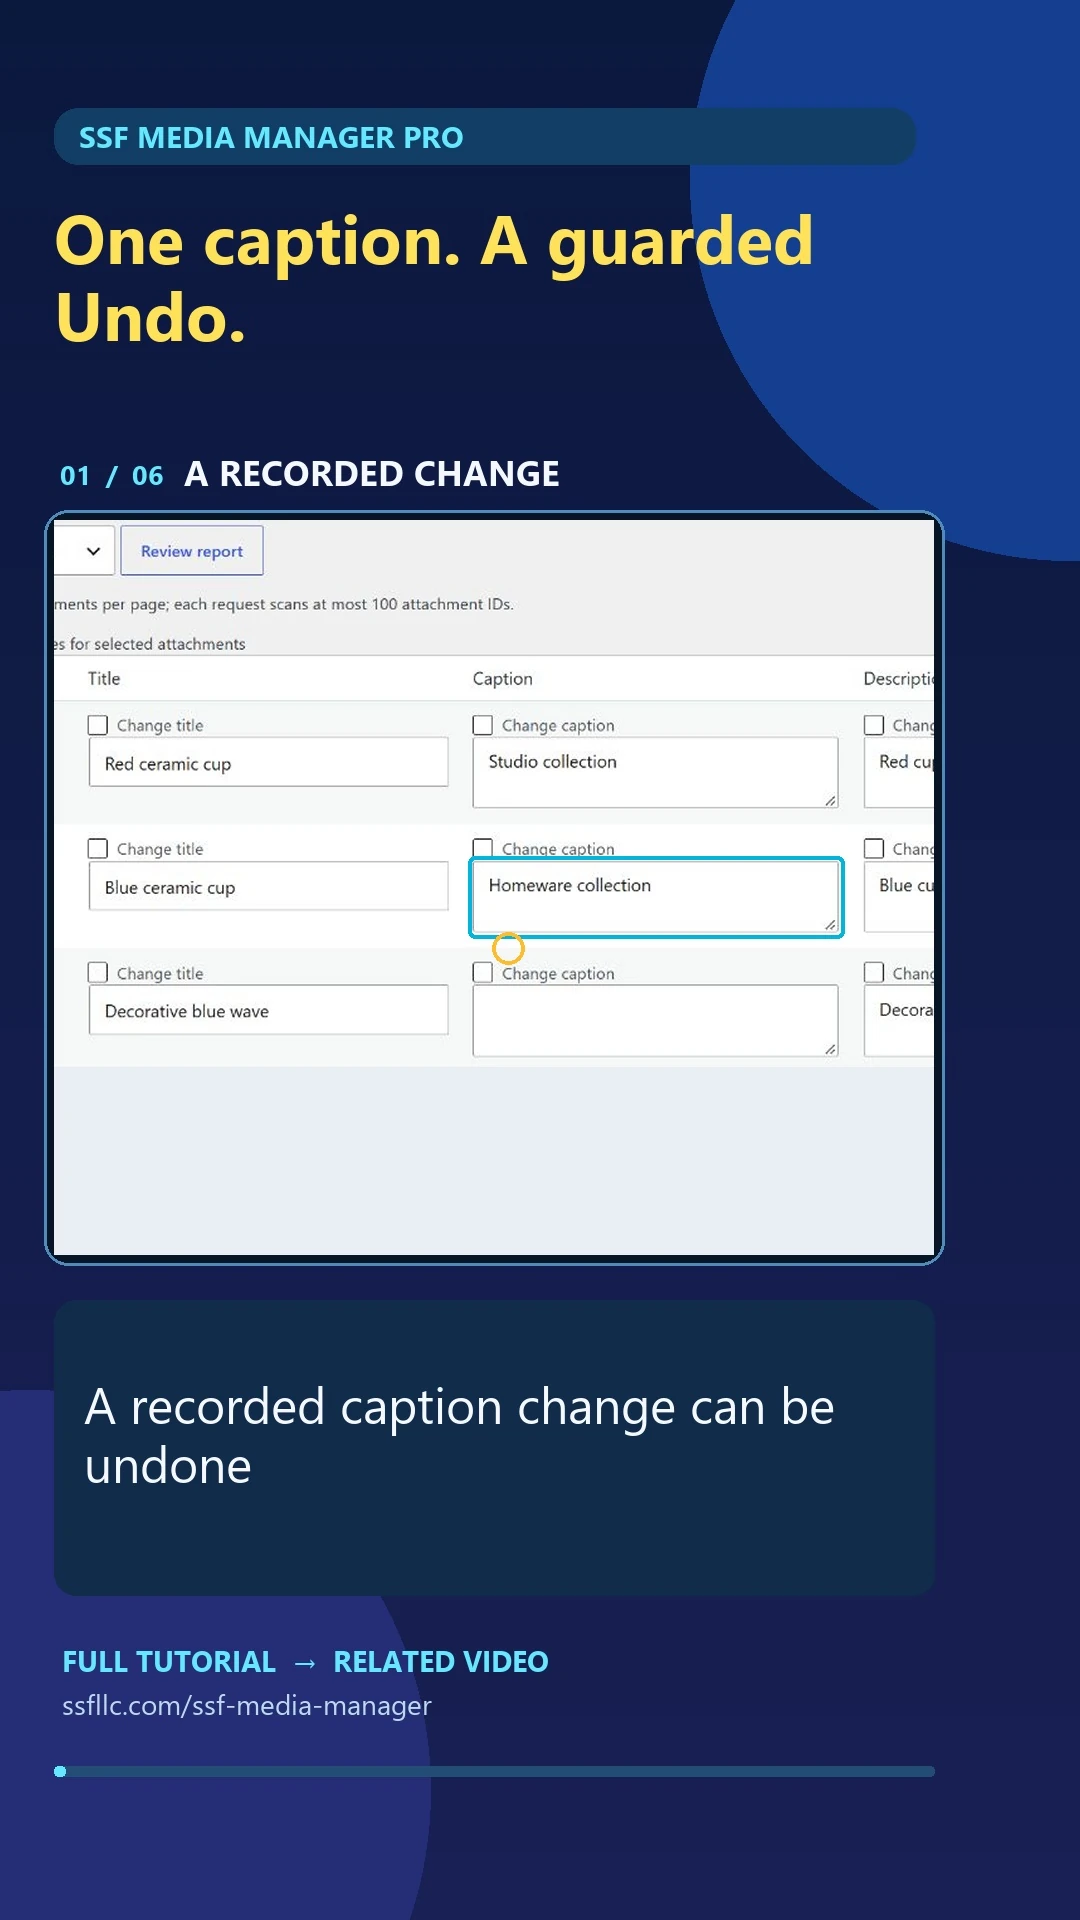Tick Change title for Red ceramic cup
The height and width of the screenshot is (1920, 1080).
(x=98, y=725)
